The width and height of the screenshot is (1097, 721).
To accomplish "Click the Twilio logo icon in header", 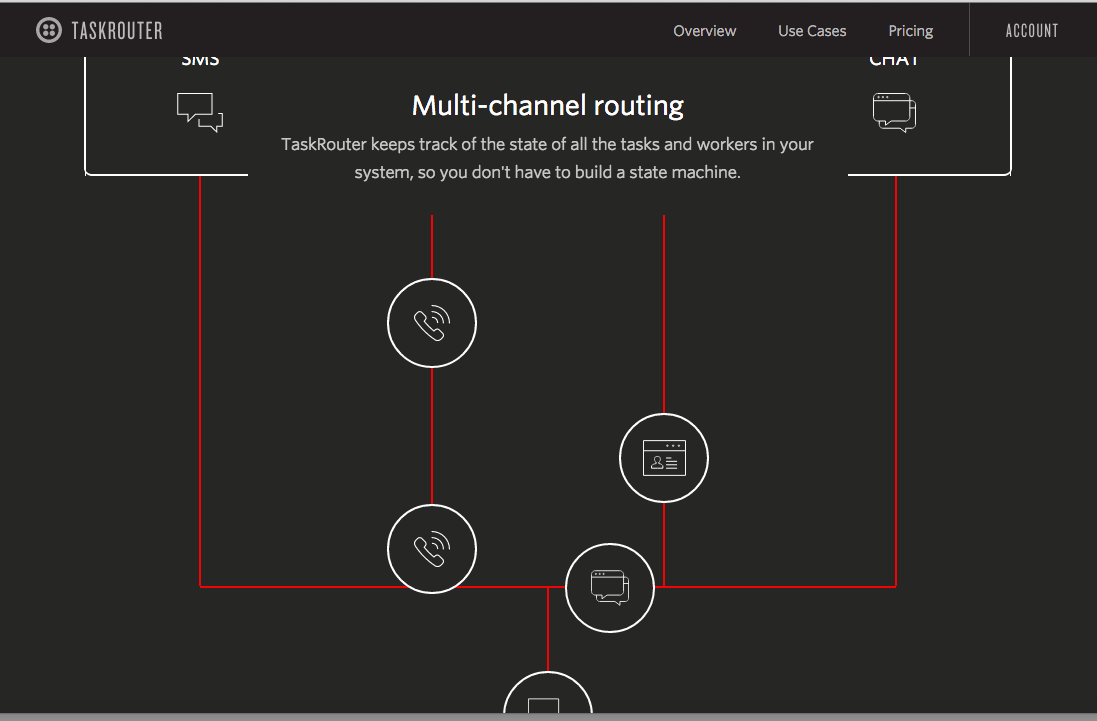I will pos(49,30).
